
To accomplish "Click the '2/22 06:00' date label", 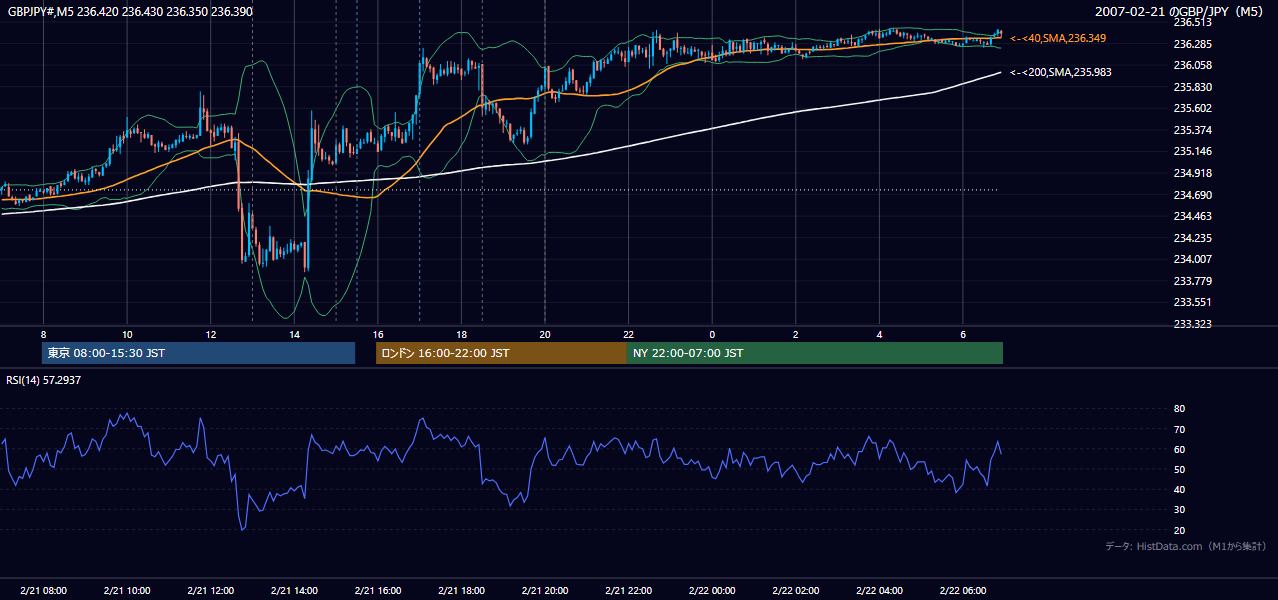I will coord(962,591).
